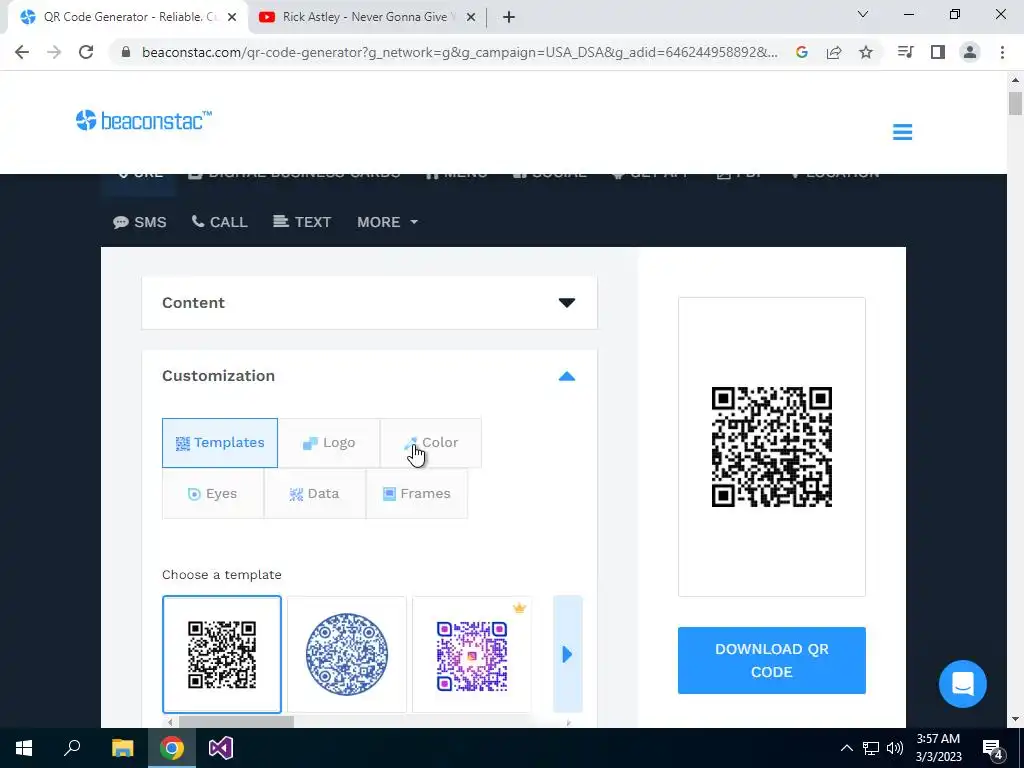The image size is (1024, 768).
Task: Close the Rick Astley tab
Action: point(471,18)
